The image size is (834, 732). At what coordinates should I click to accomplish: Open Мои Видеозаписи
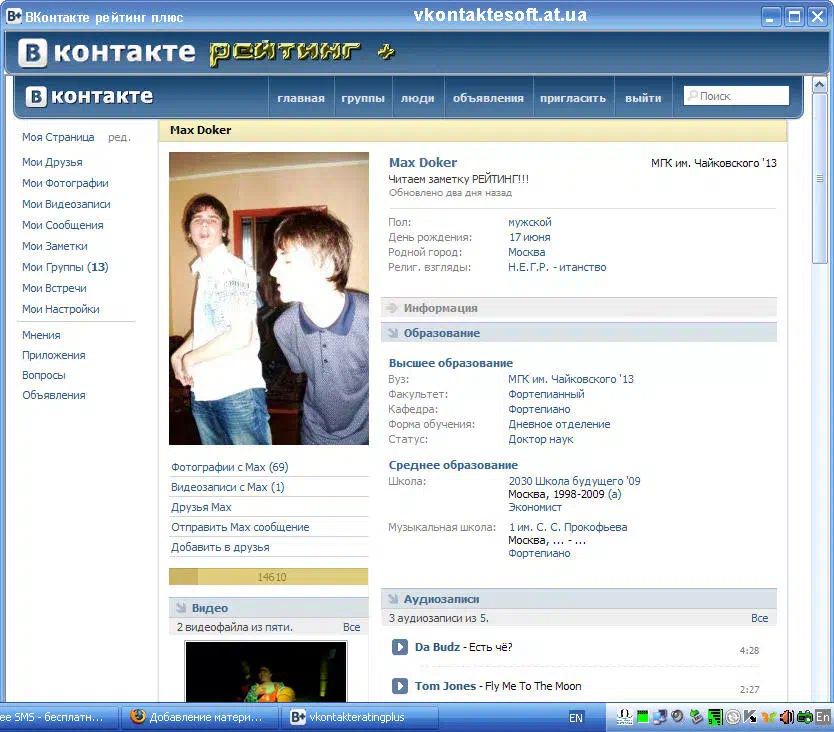66,204
